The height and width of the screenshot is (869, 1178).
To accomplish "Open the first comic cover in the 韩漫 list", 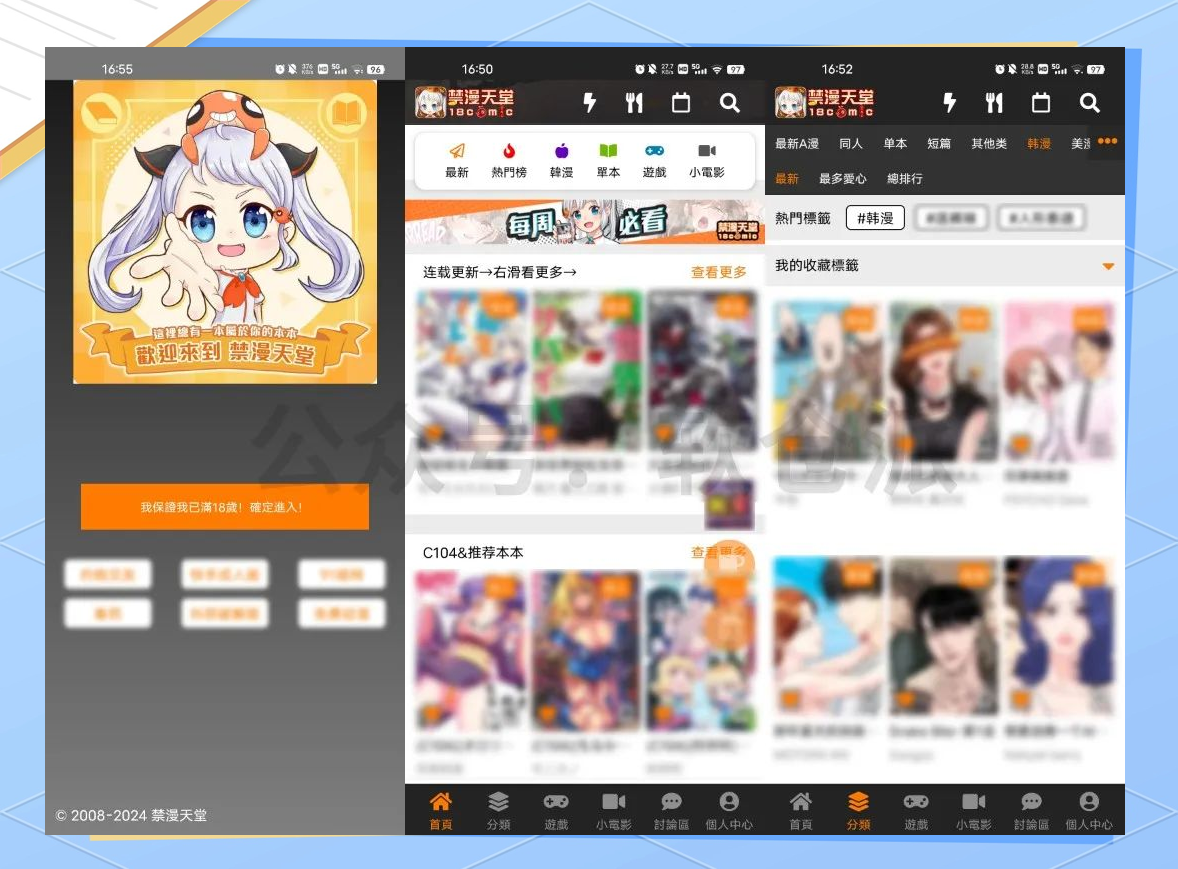I will click(x=828, y=382).
